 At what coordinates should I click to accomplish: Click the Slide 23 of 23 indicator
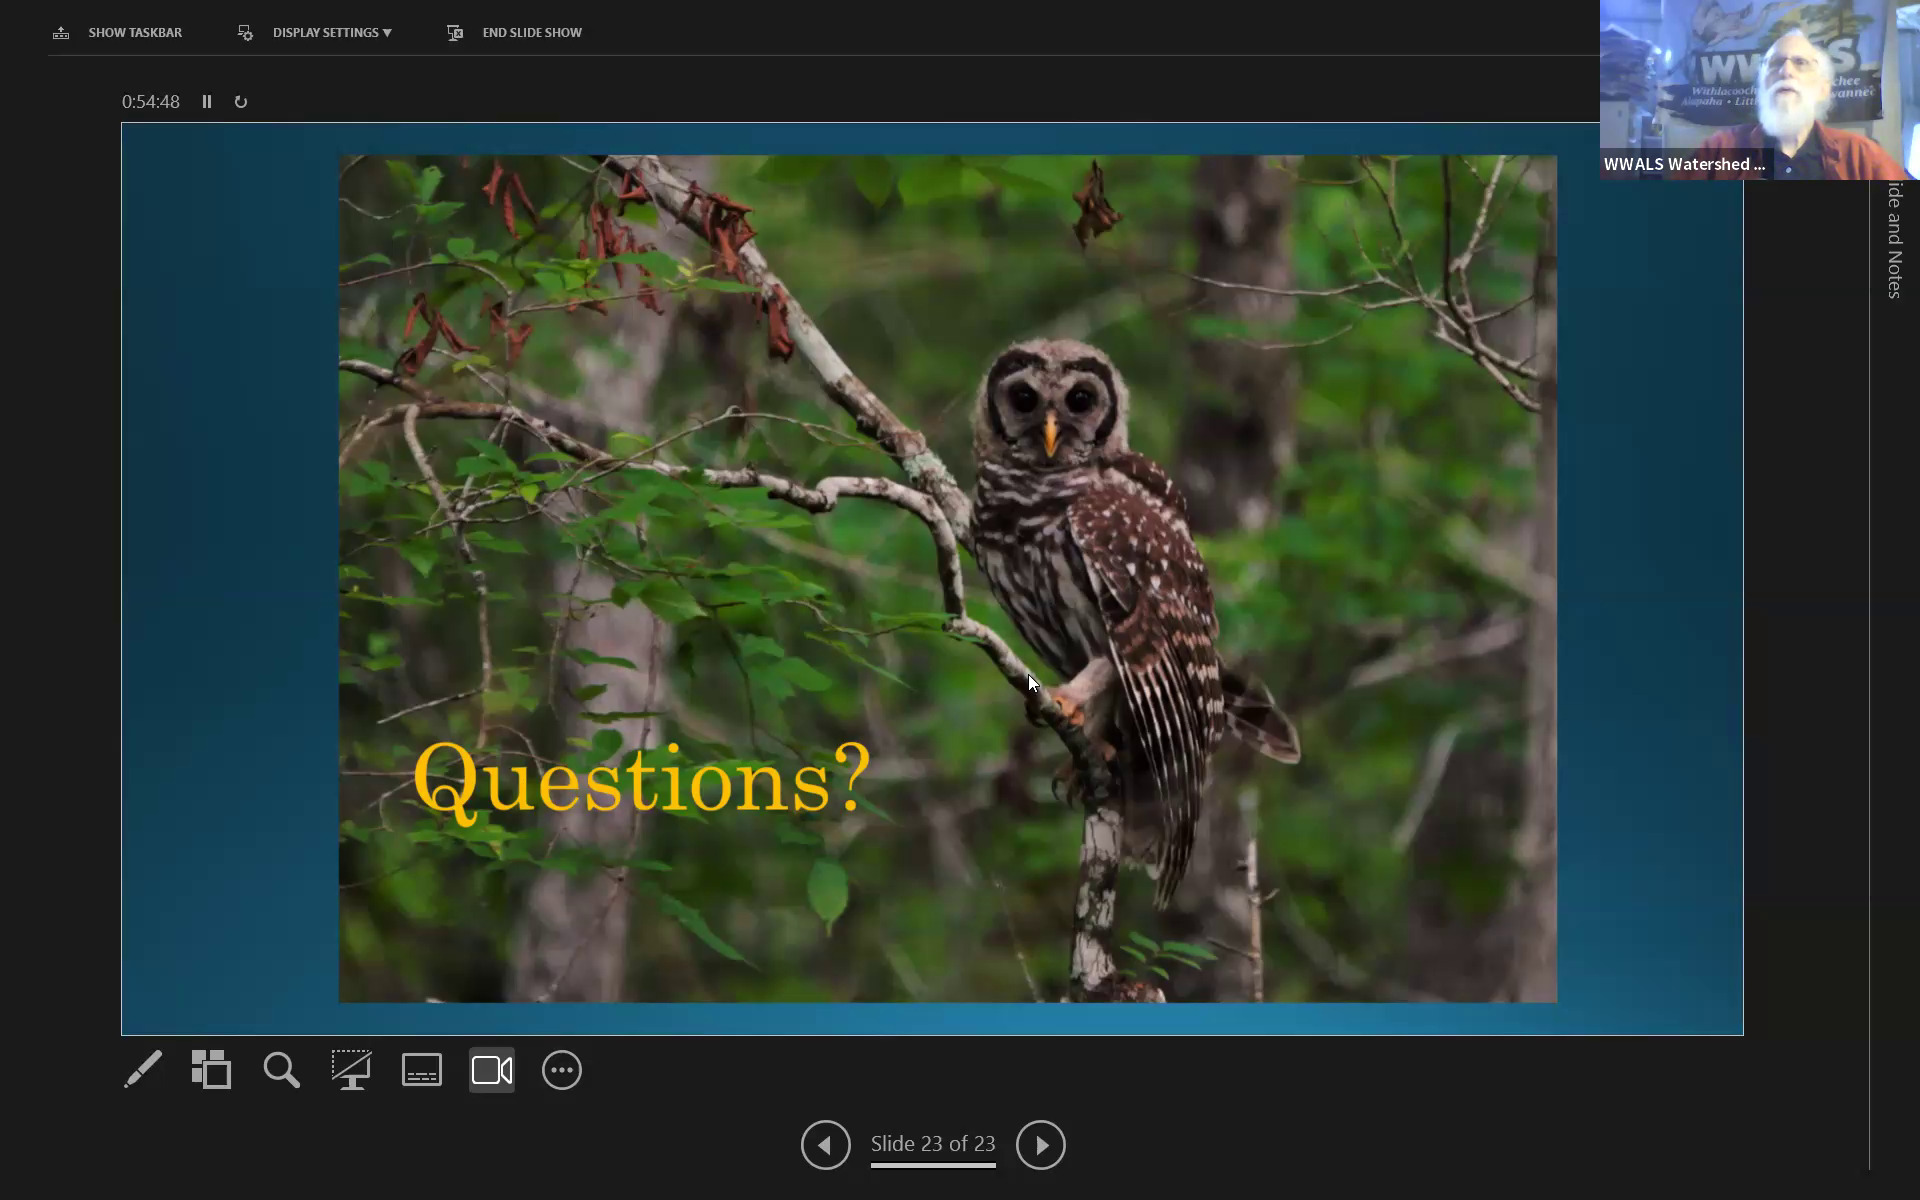pyautogui.click(x=933, y=1144)
